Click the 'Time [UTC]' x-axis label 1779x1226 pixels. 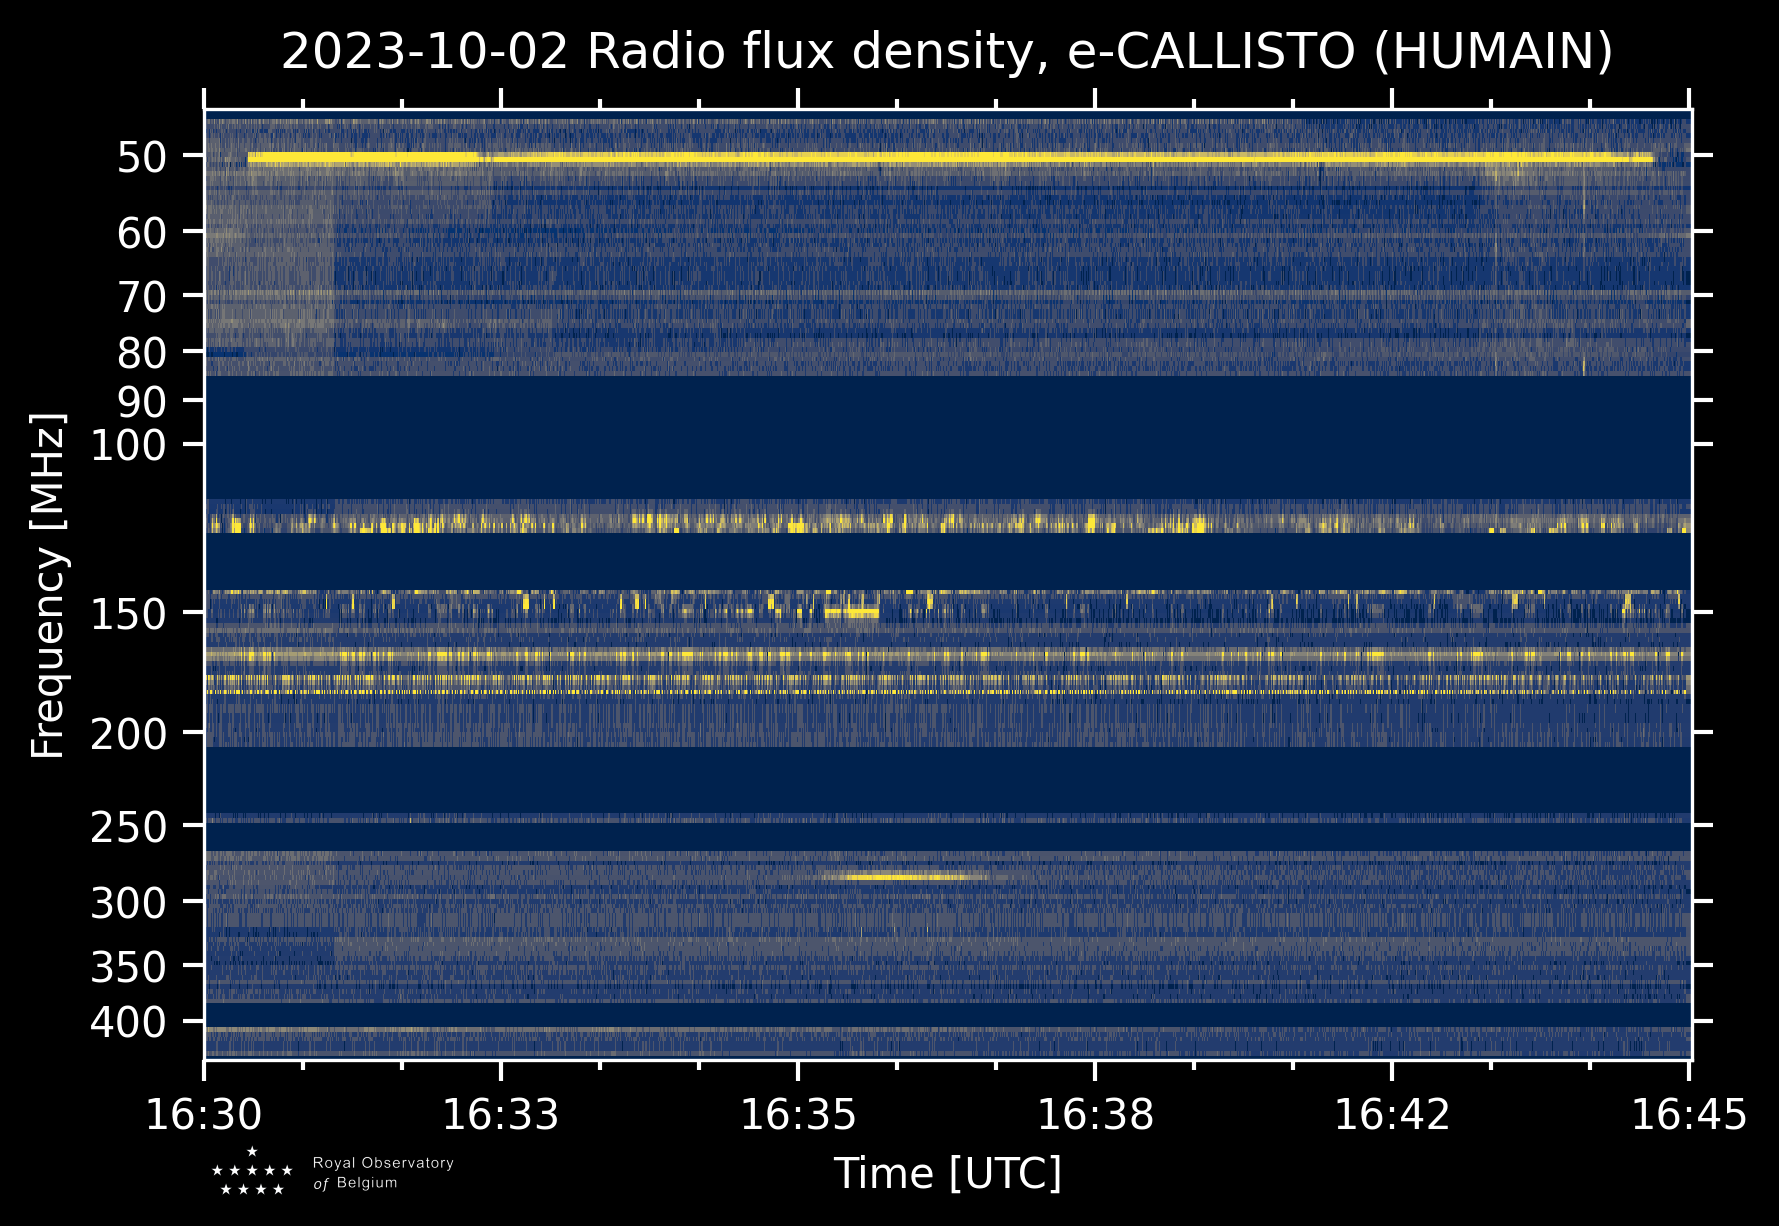tap(947, 1173)
